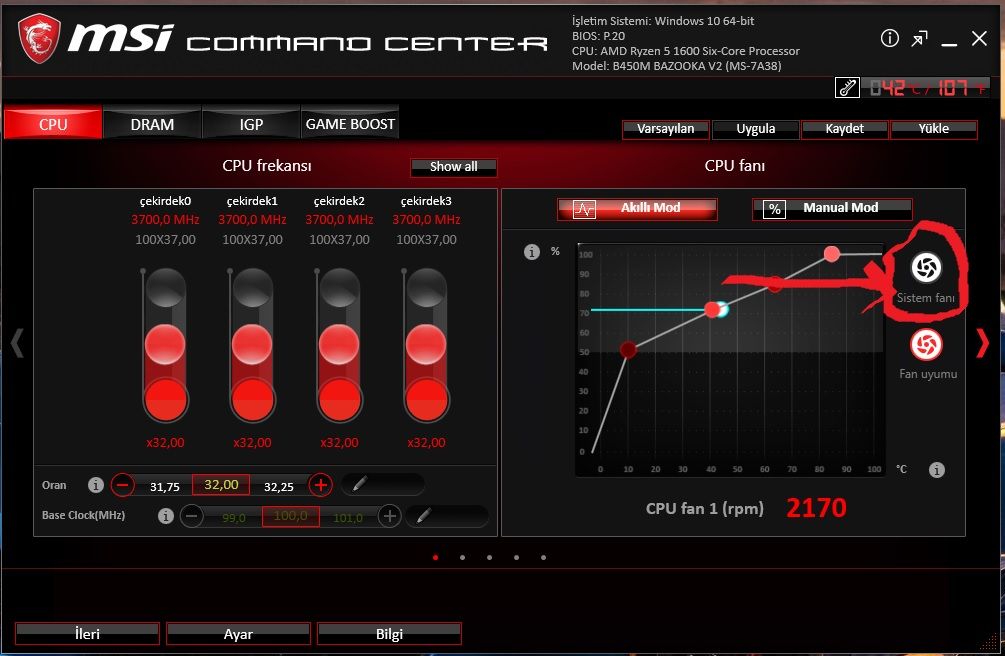This screenshot has width=1005, height=656.
Task: Click info icon next to Oran
Action: point(96,485)
